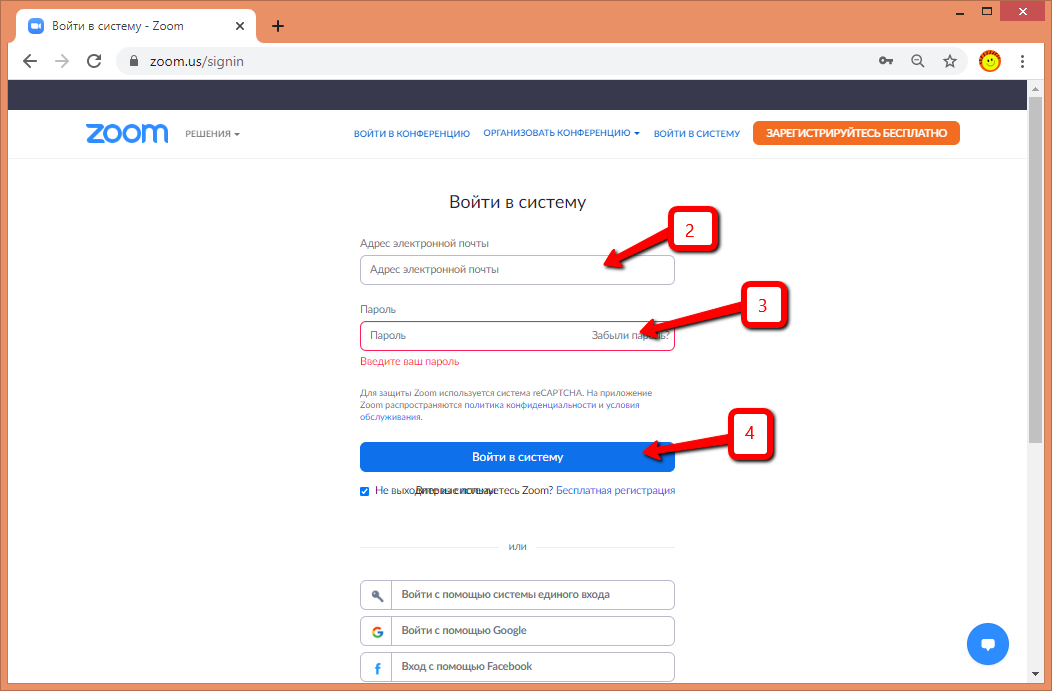Click ЗАРЕГИСТРИРУЙТЕСЬ БЕСПЛАТНО button
This screenshot has height=691, width=1052.
click(x=856, y=133)
